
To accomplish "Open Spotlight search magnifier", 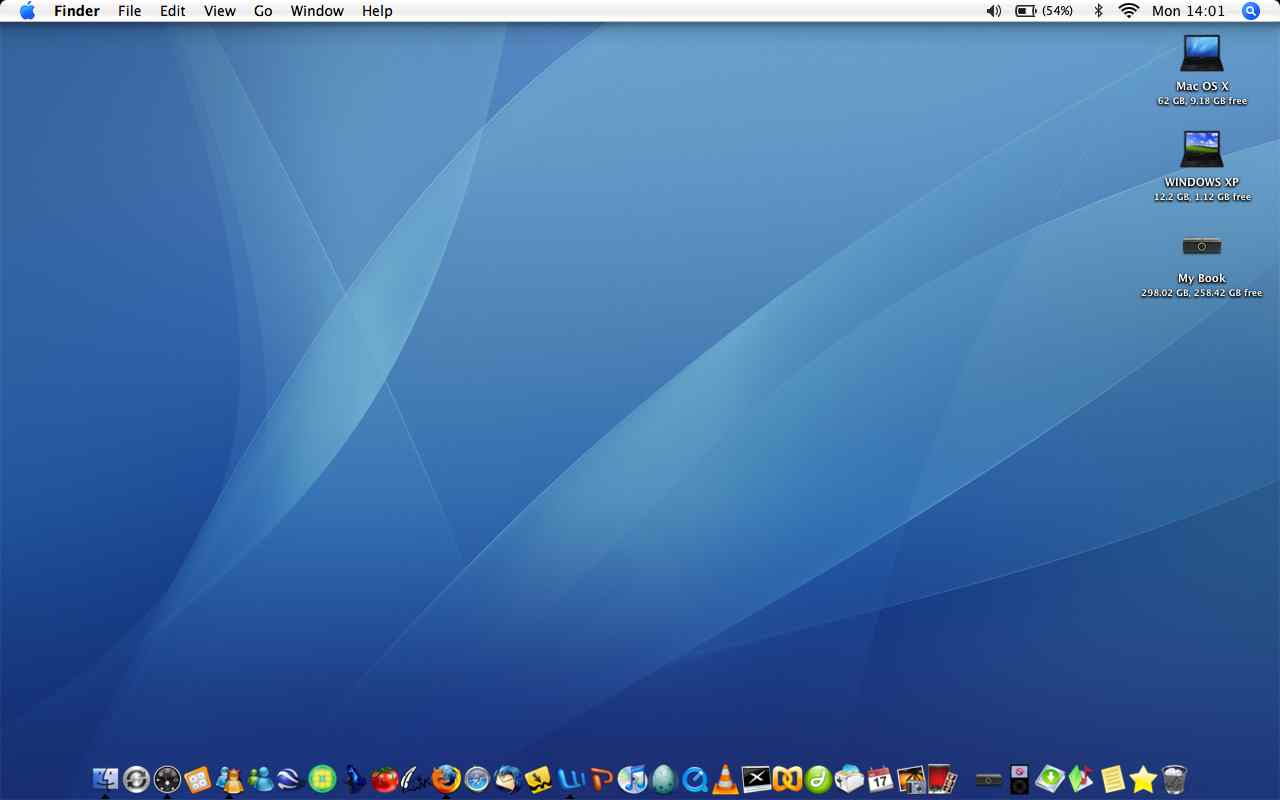I will (x=1251, y=11).
